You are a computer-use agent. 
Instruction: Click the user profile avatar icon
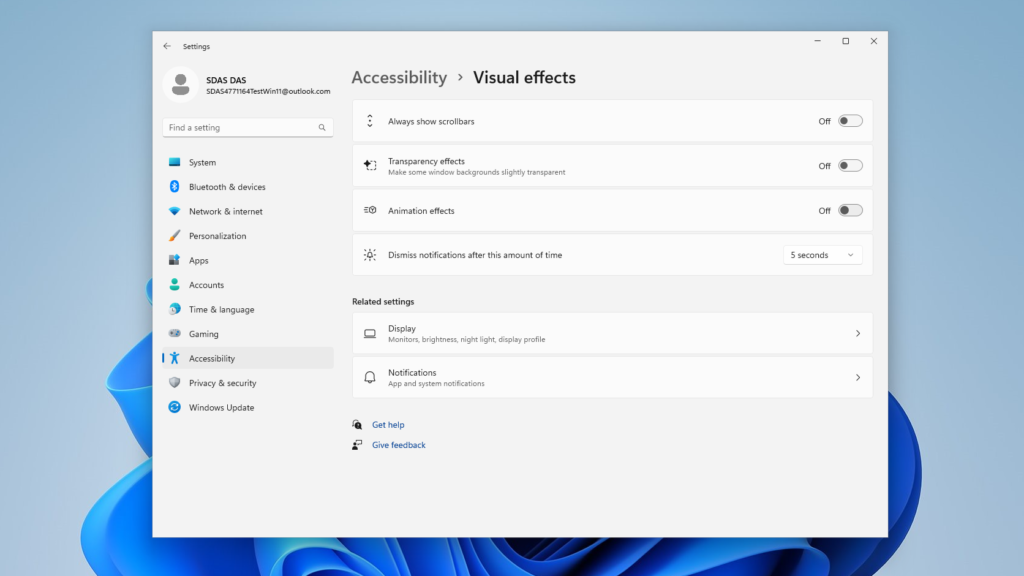click(x=181, y=85)
